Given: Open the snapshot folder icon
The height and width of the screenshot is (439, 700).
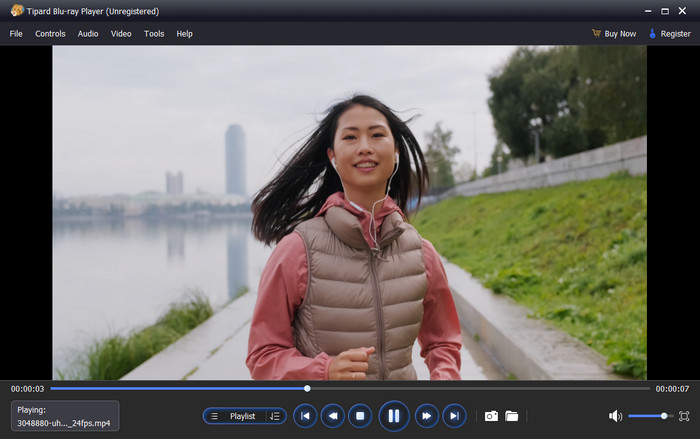Looking at the screenshot, I should click(x=512, y=416).
